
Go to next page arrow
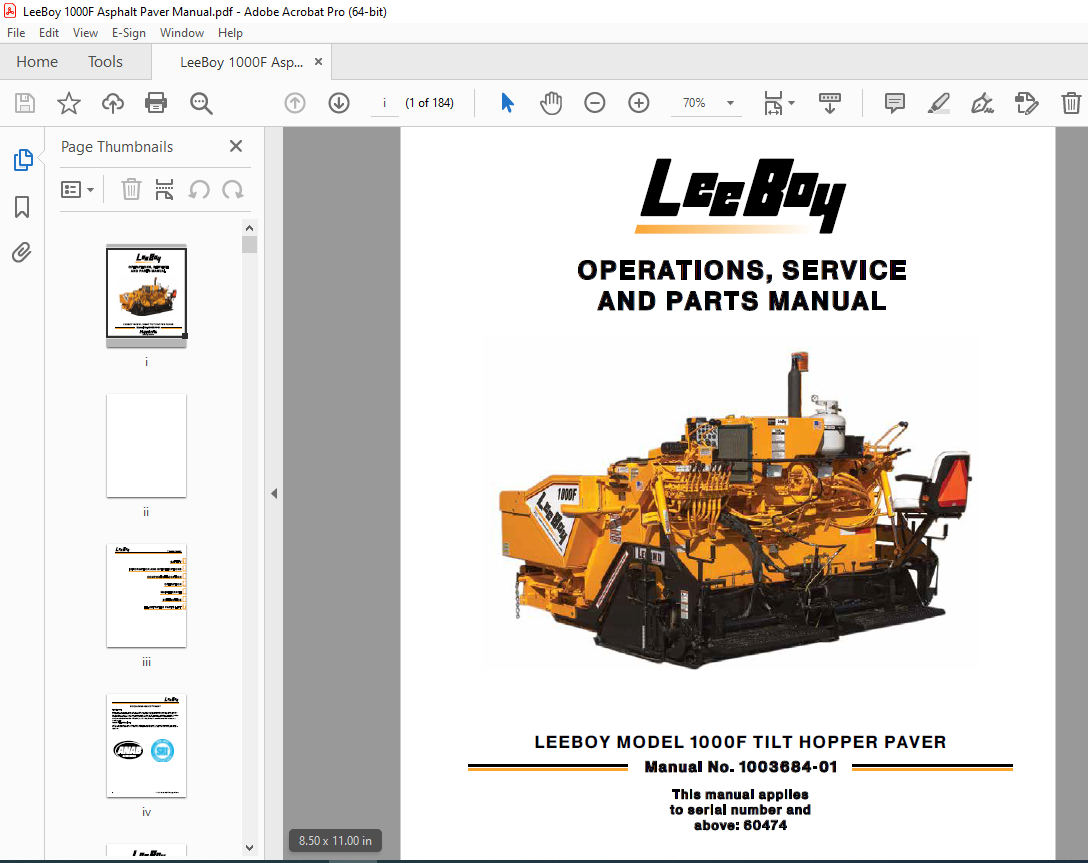[339, 103]
